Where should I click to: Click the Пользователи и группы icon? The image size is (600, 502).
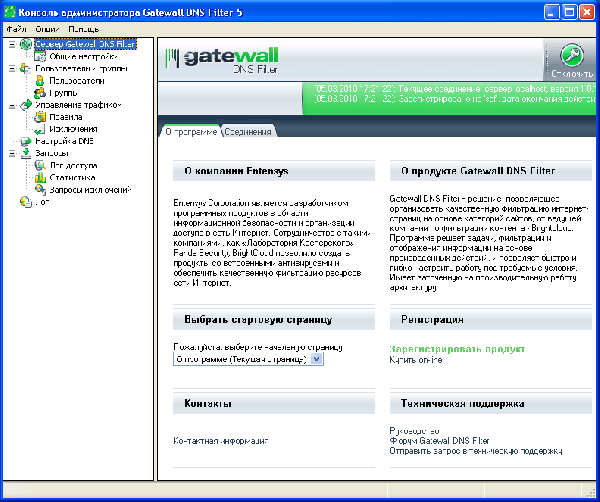(x=26, y=68)
